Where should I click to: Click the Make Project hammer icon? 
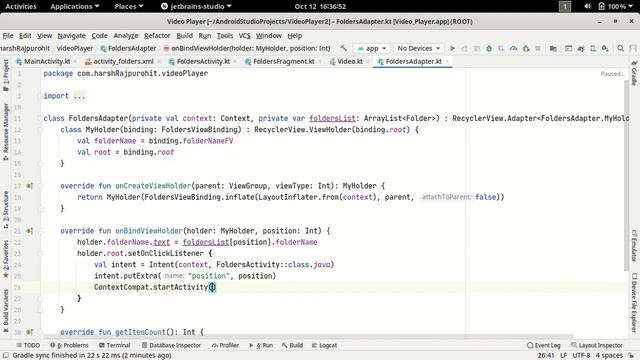pyautogui.click(x=343, y=48)
